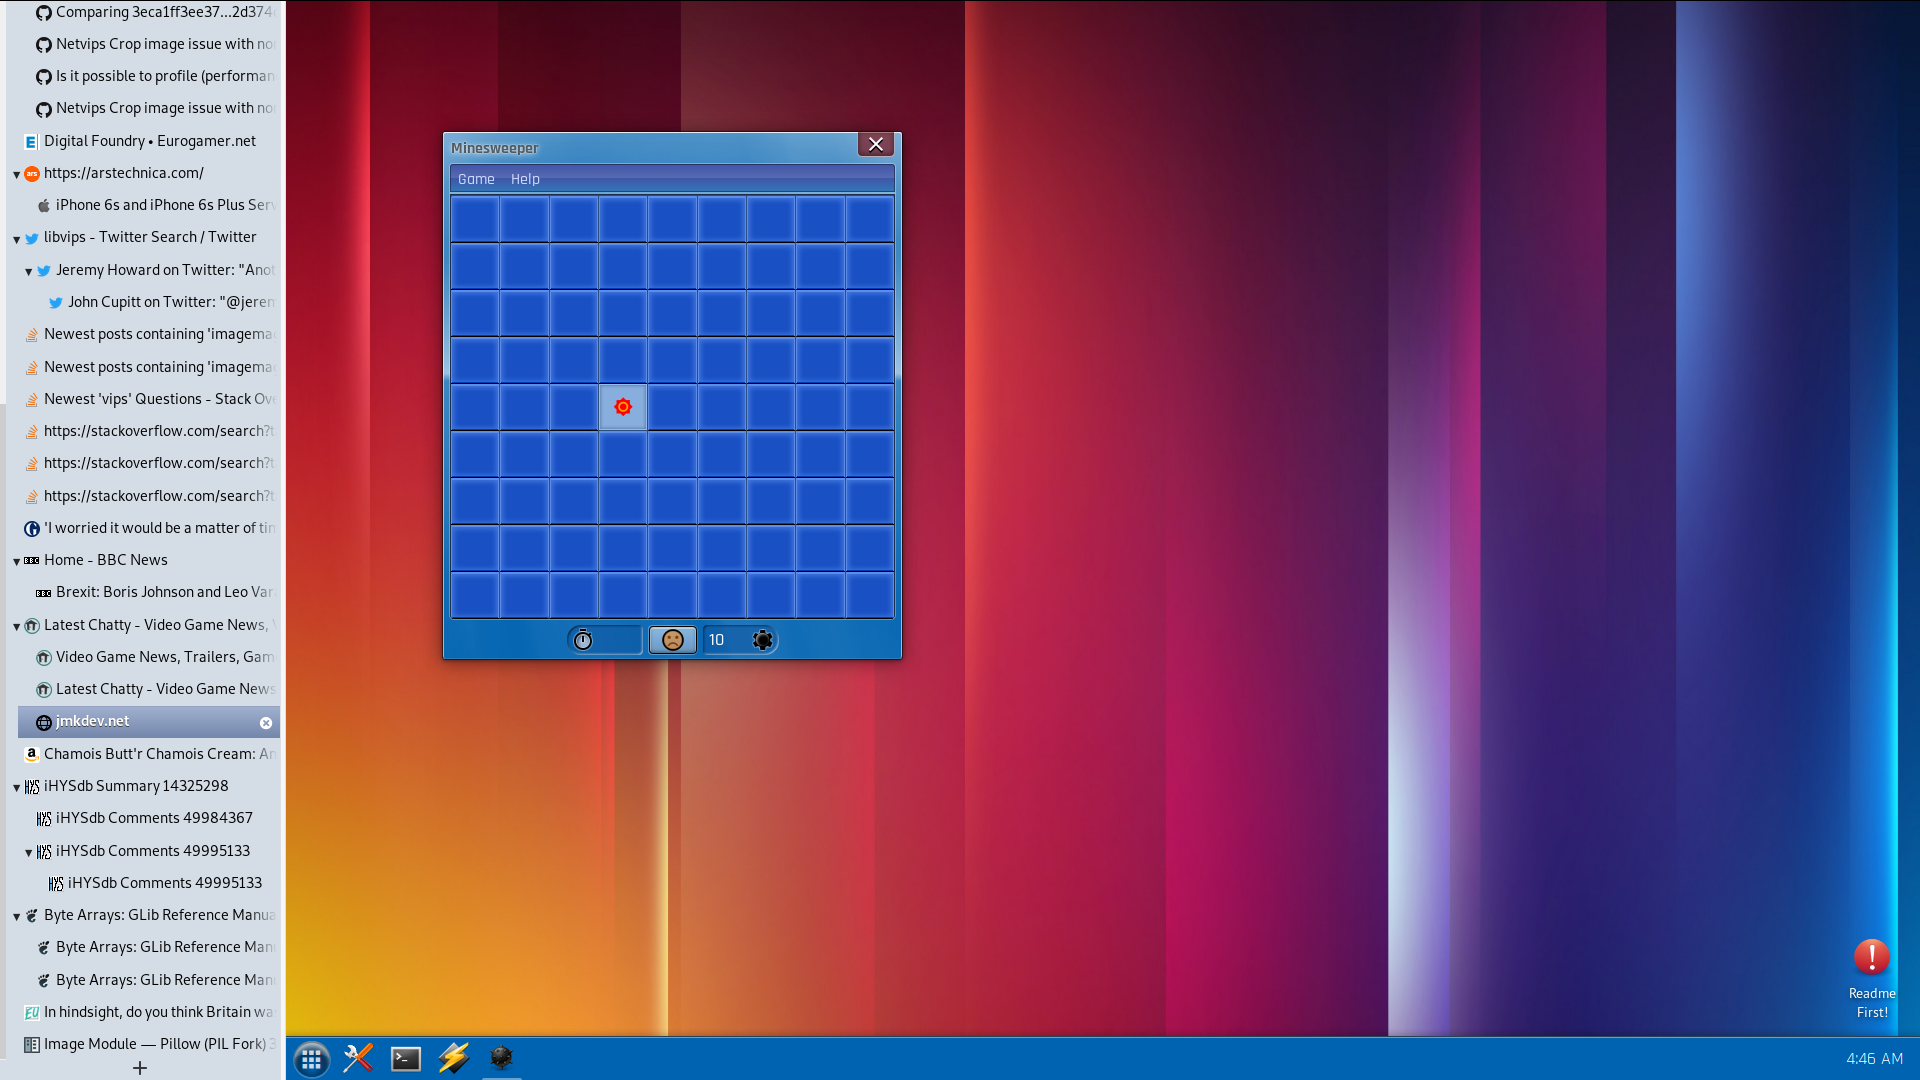Click the mine counter icon
The image size is (1920, 1080).
(763, 640)
